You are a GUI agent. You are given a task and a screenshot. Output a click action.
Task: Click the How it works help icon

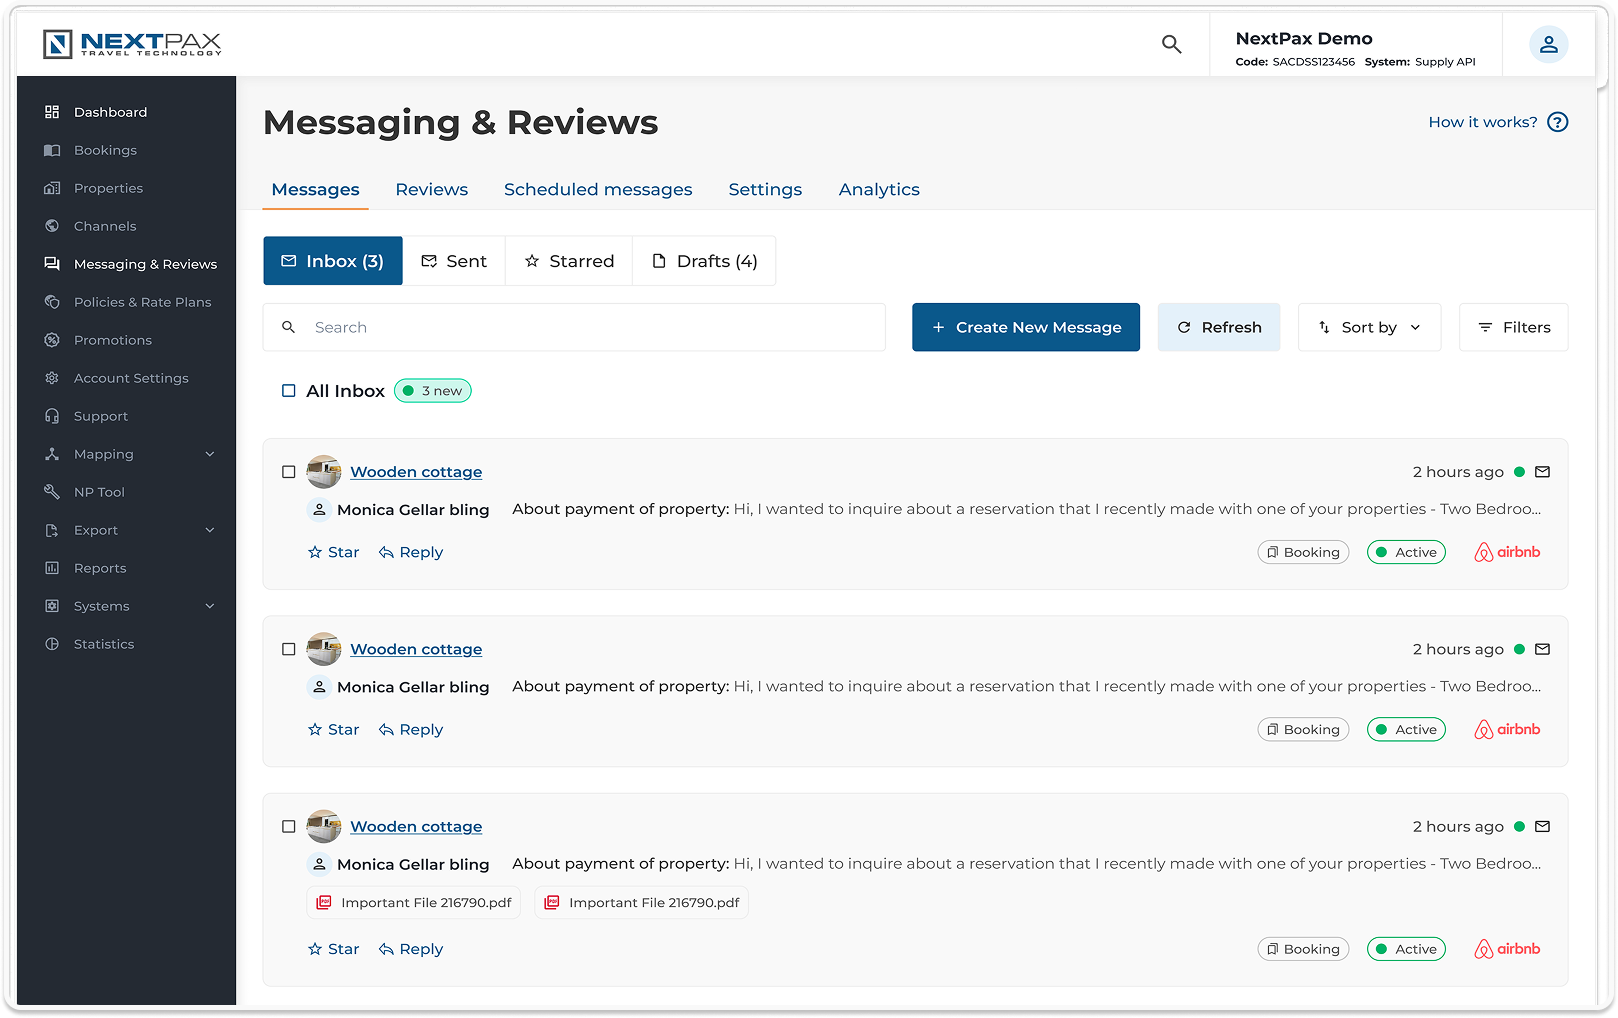pos(1557,121)
